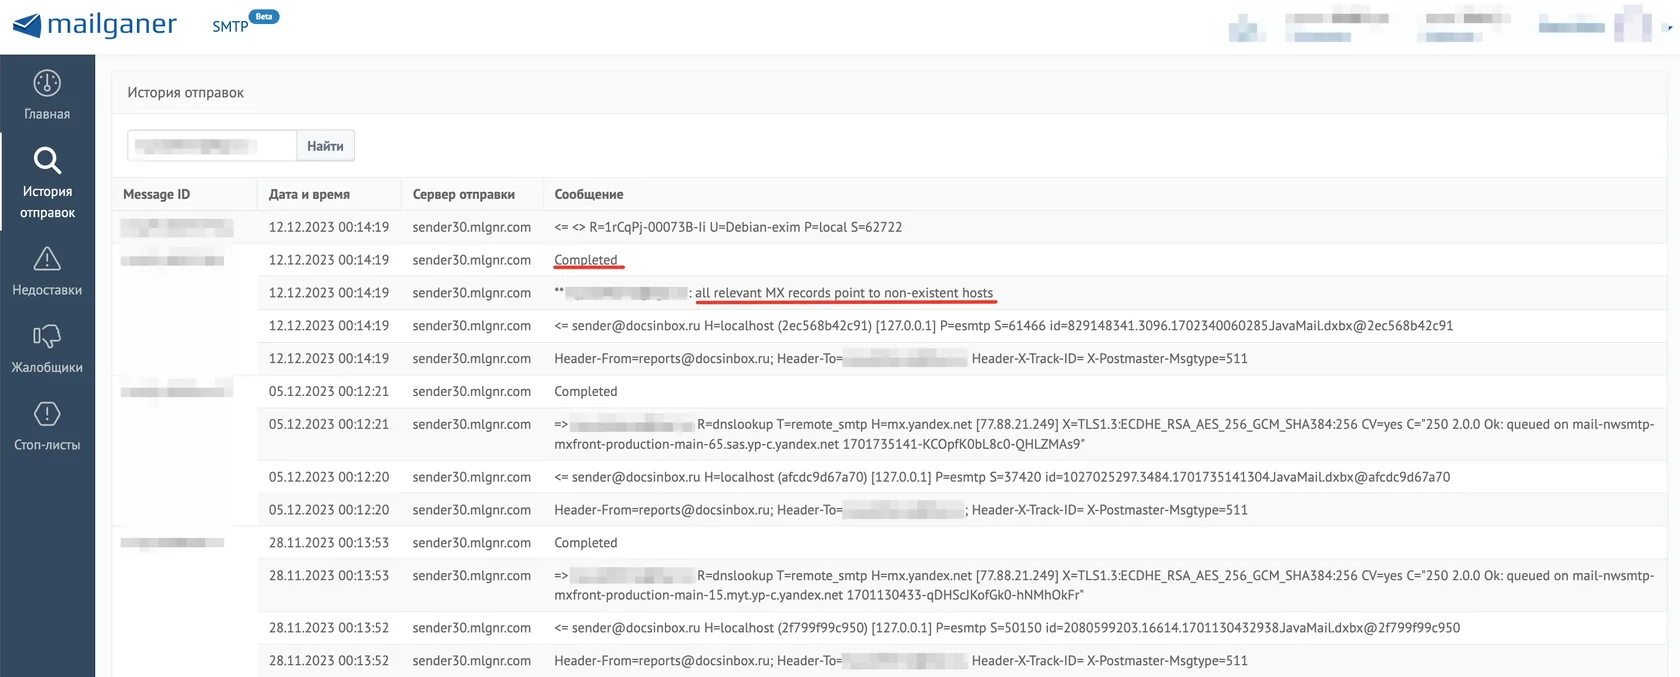Open the Недоставки warning icon
Image resolution: width=1680 pixels, height=677 pixels.
(x=47, y=259)
